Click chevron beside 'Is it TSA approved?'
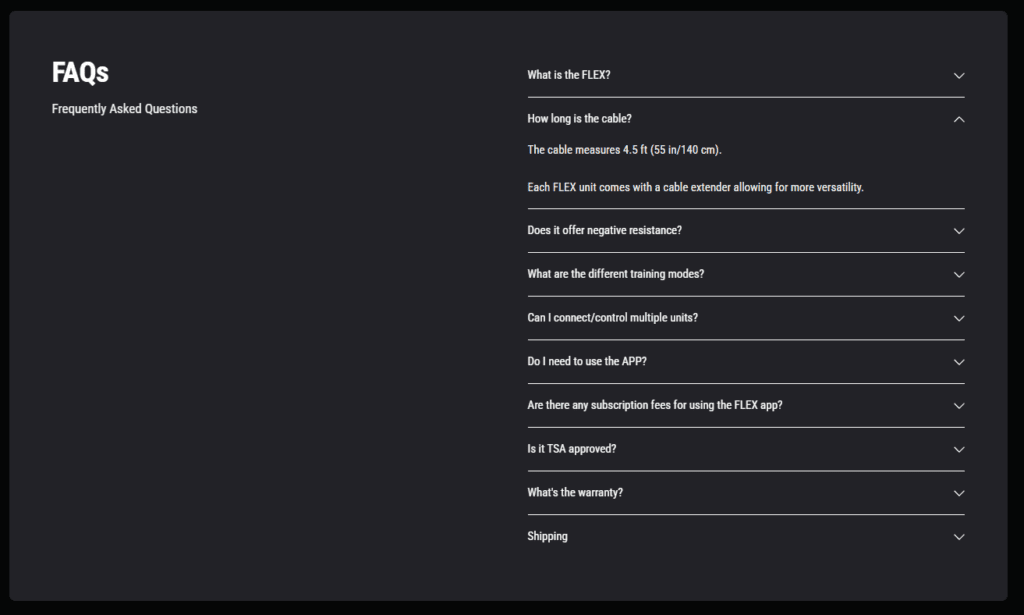Viewport: 1024px width, 615px height. click(959, 450)
